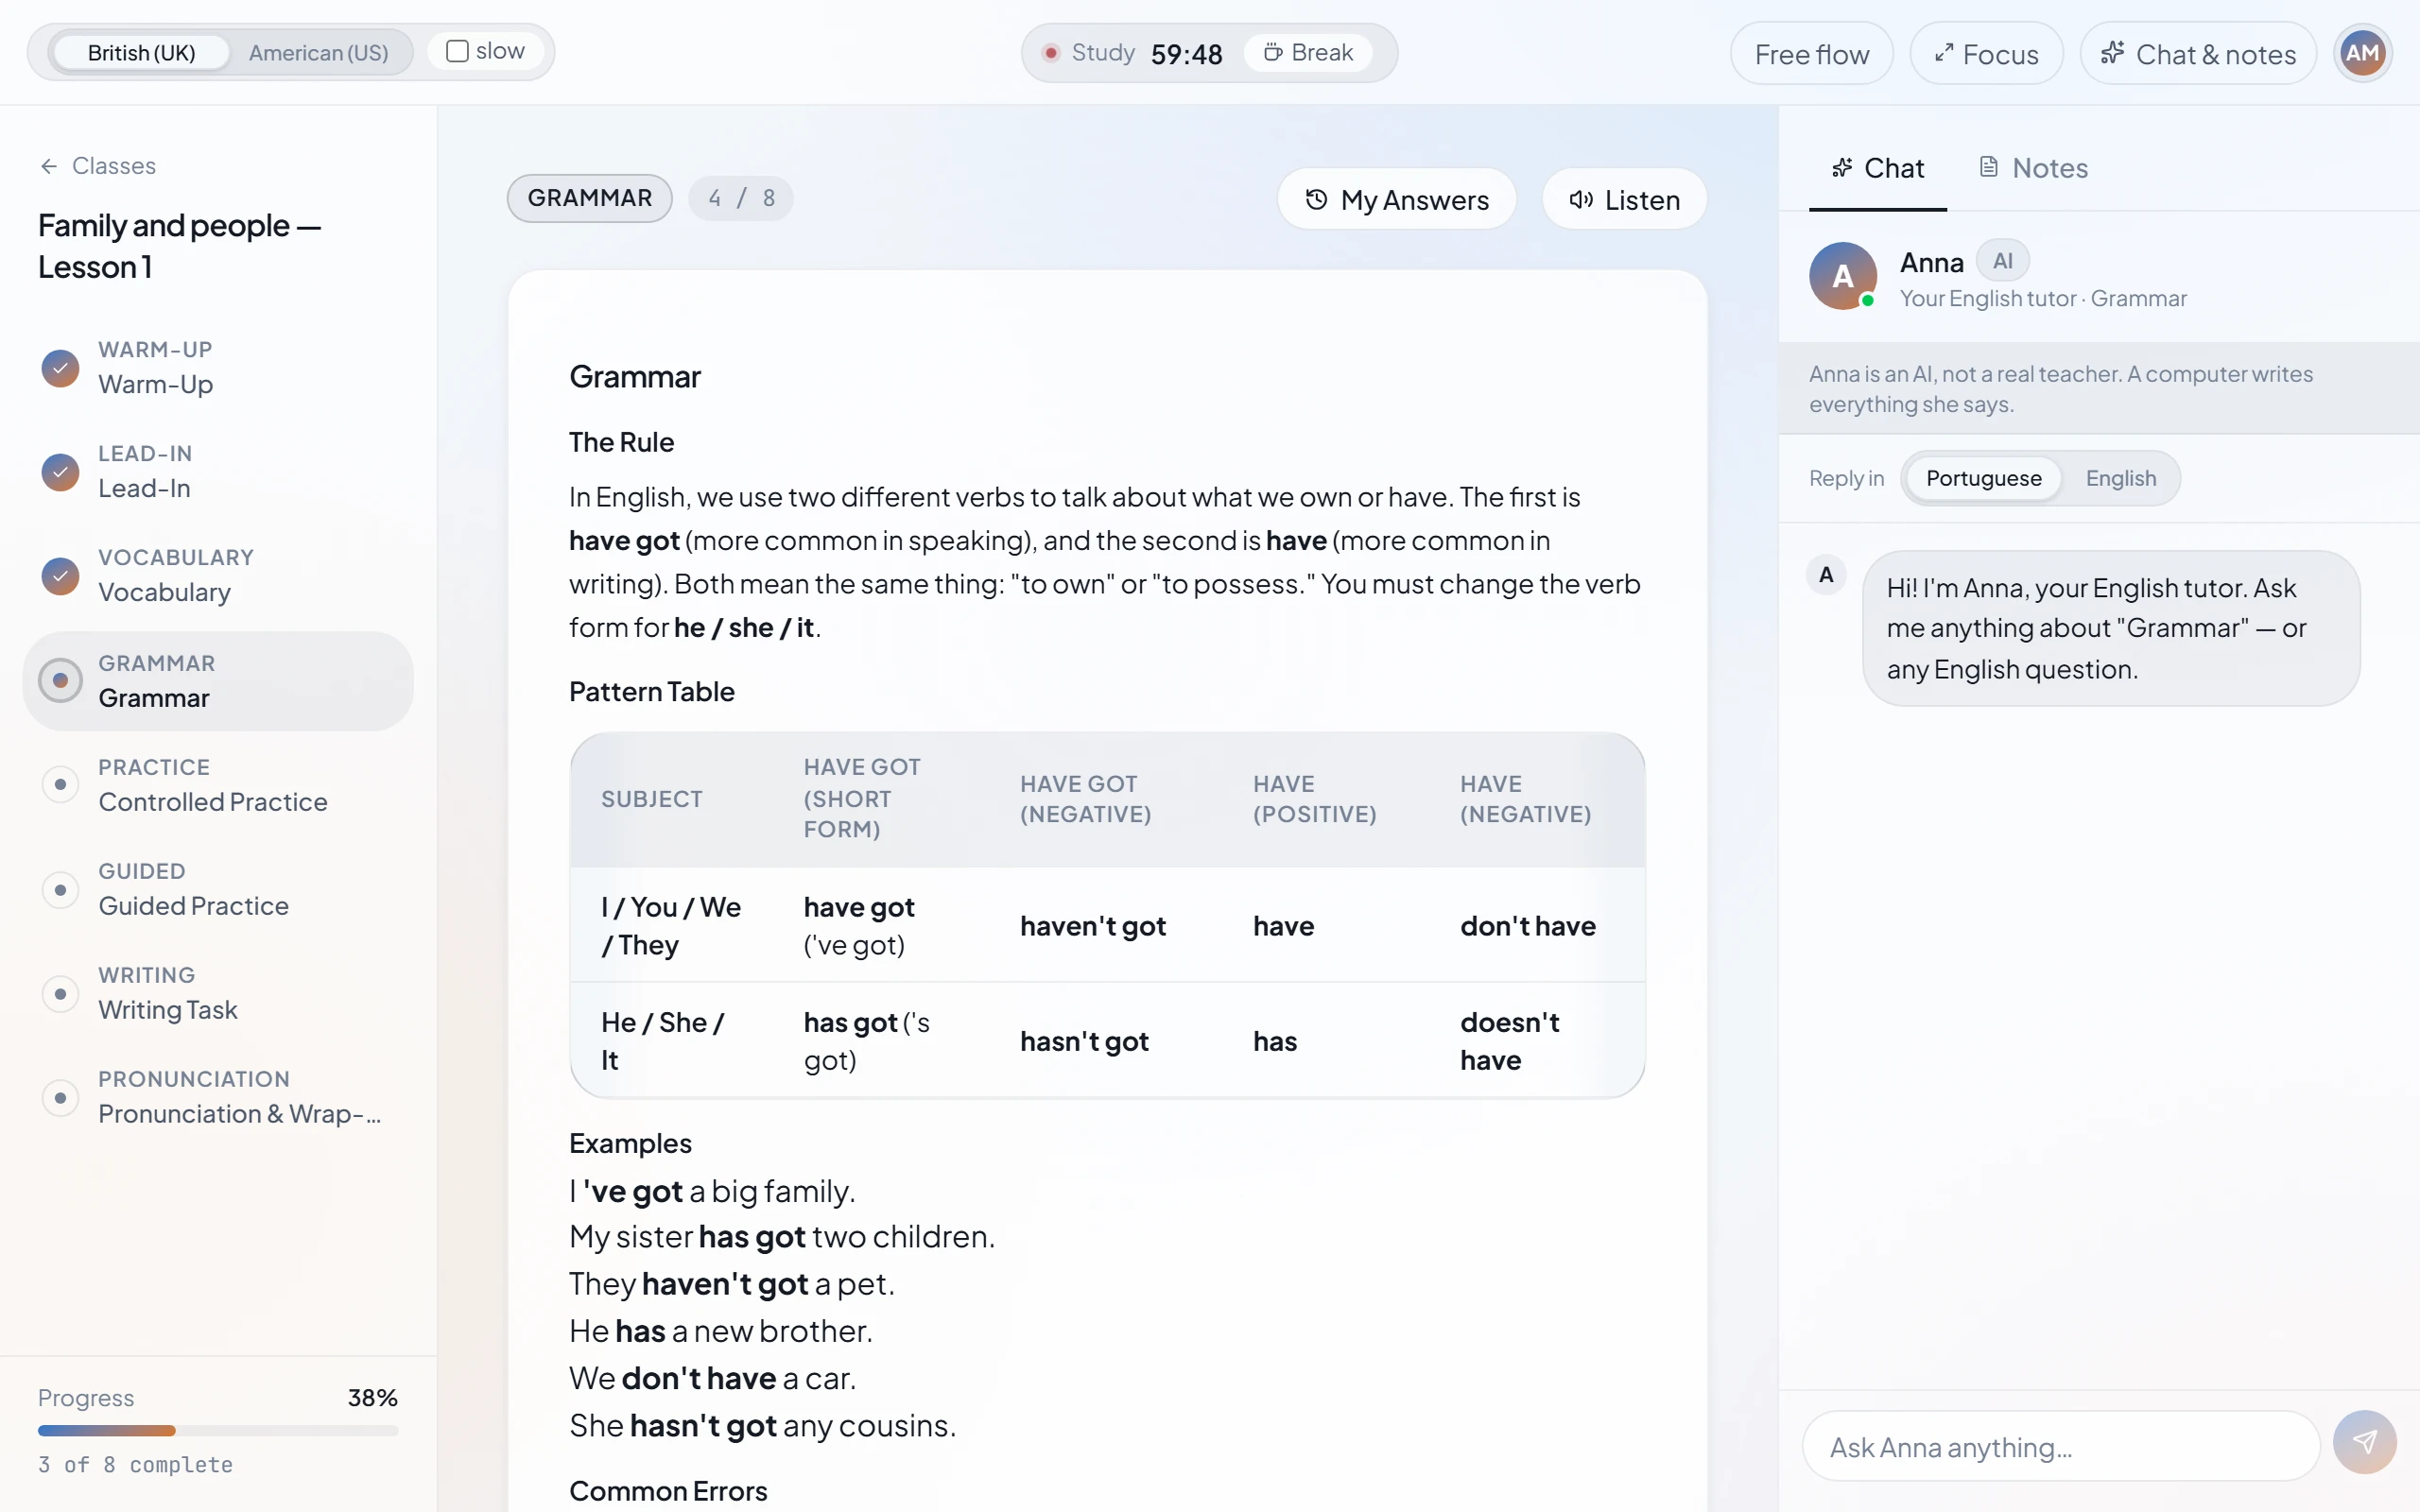Switch to the Notes tab
2420x1512 pixels.
[x=2034, y=168]
